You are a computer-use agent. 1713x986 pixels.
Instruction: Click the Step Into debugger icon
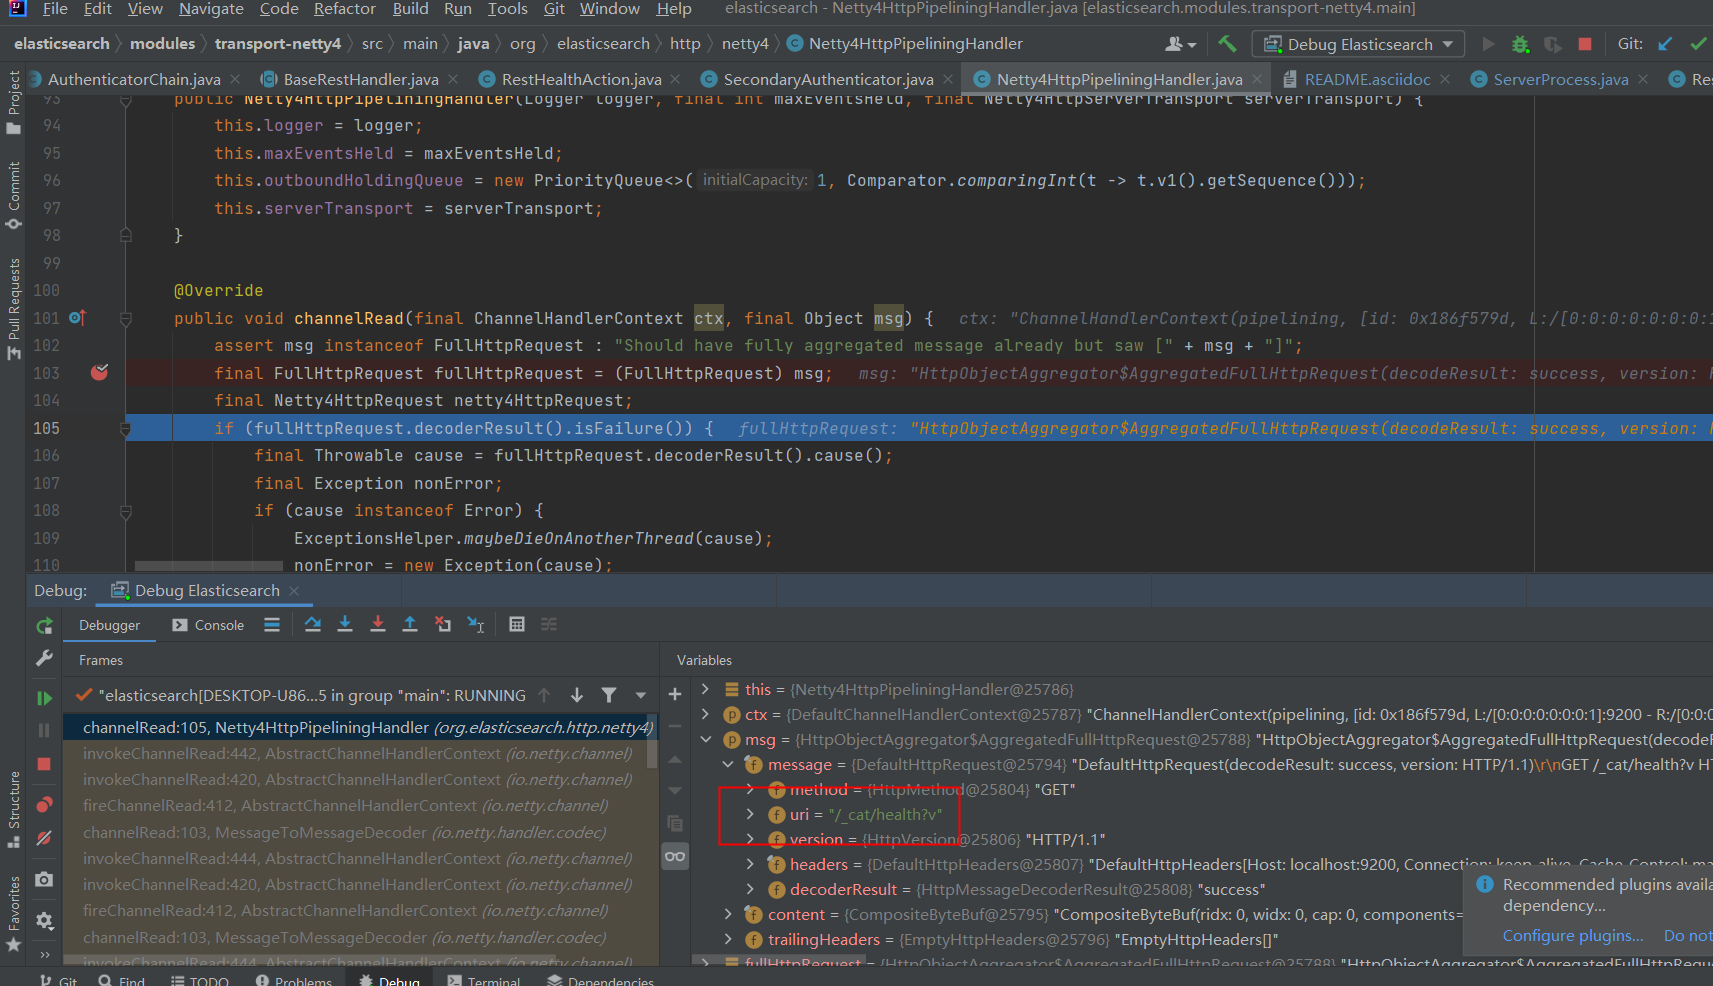pyautogui.click(x=345, y=624)
